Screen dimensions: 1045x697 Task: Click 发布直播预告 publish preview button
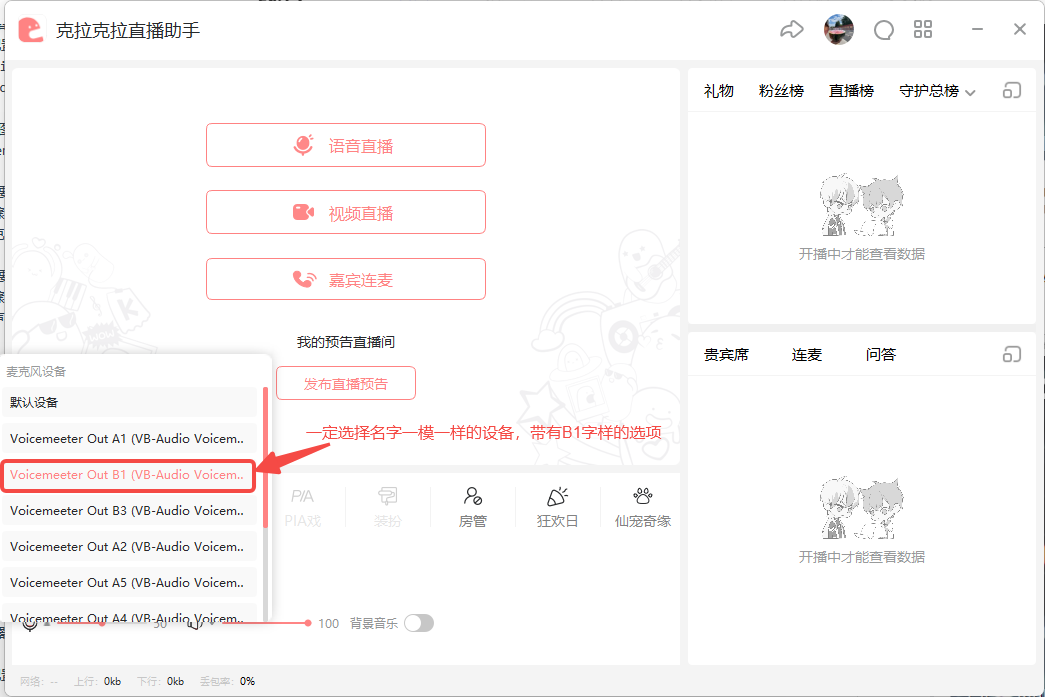coord(346,383)
